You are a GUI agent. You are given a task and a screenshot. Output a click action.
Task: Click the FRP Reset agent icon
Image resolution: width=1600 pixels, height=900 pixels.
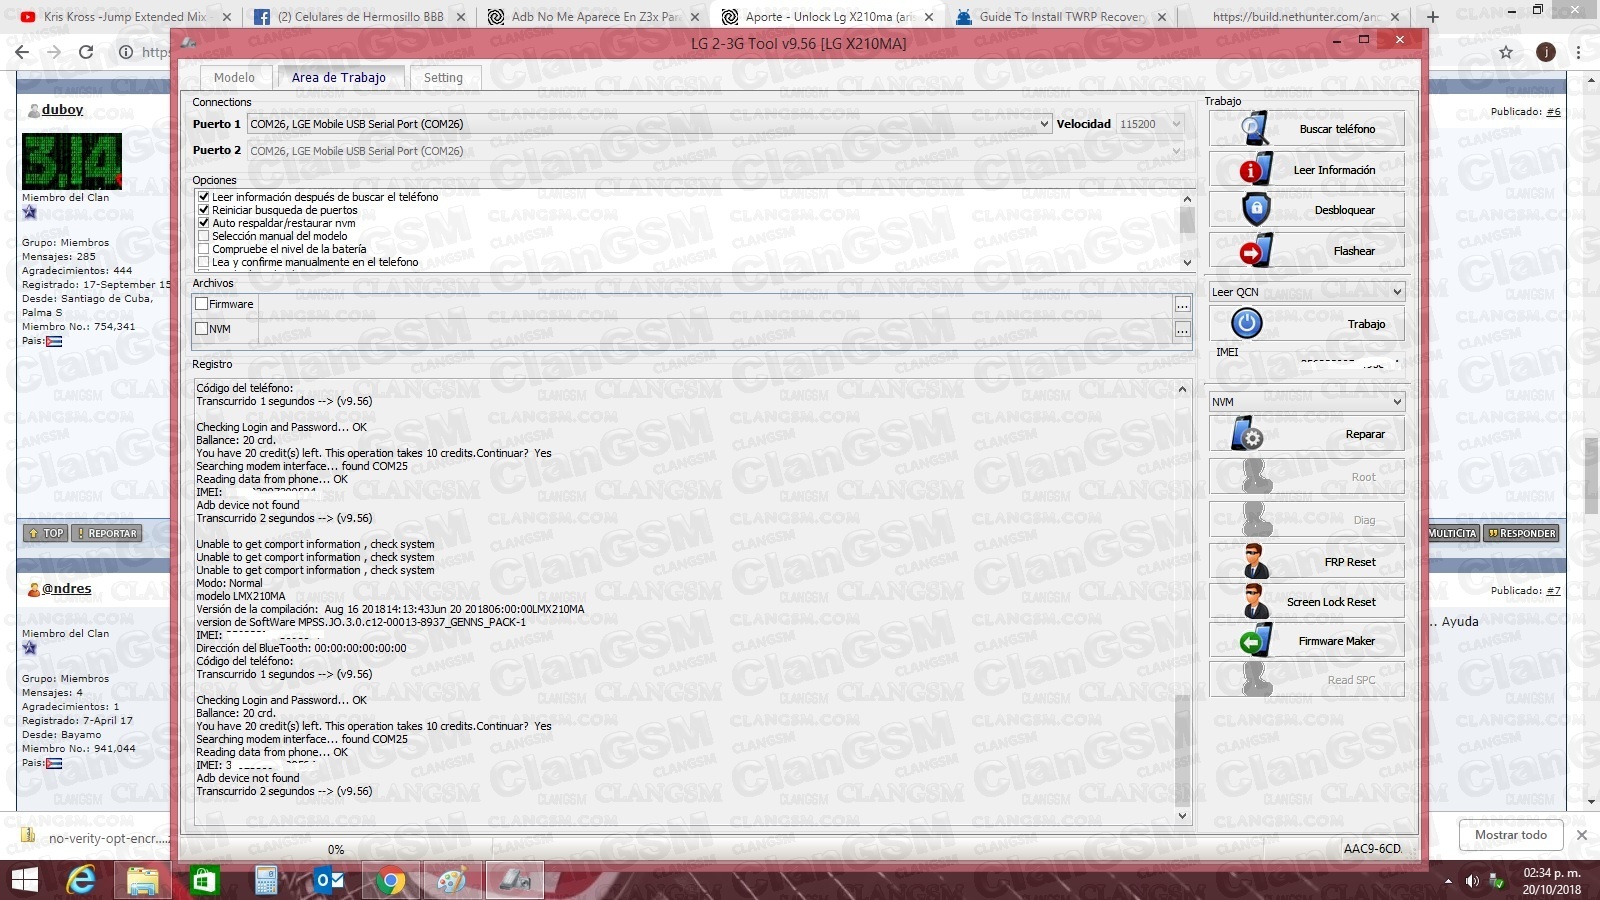(1256, 561)
